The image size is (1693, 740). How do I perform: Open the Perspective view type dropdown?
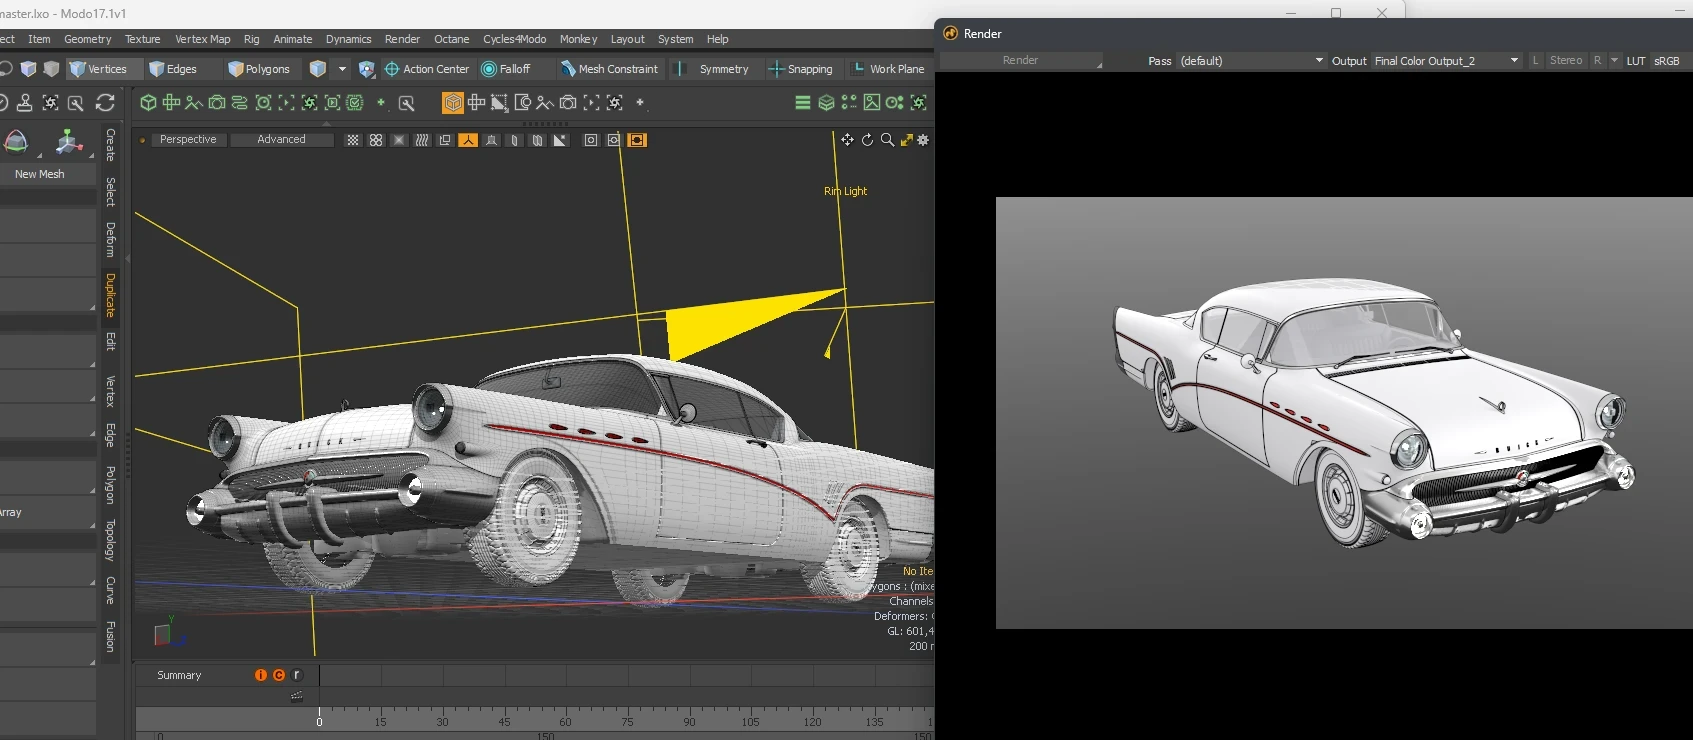187,140
